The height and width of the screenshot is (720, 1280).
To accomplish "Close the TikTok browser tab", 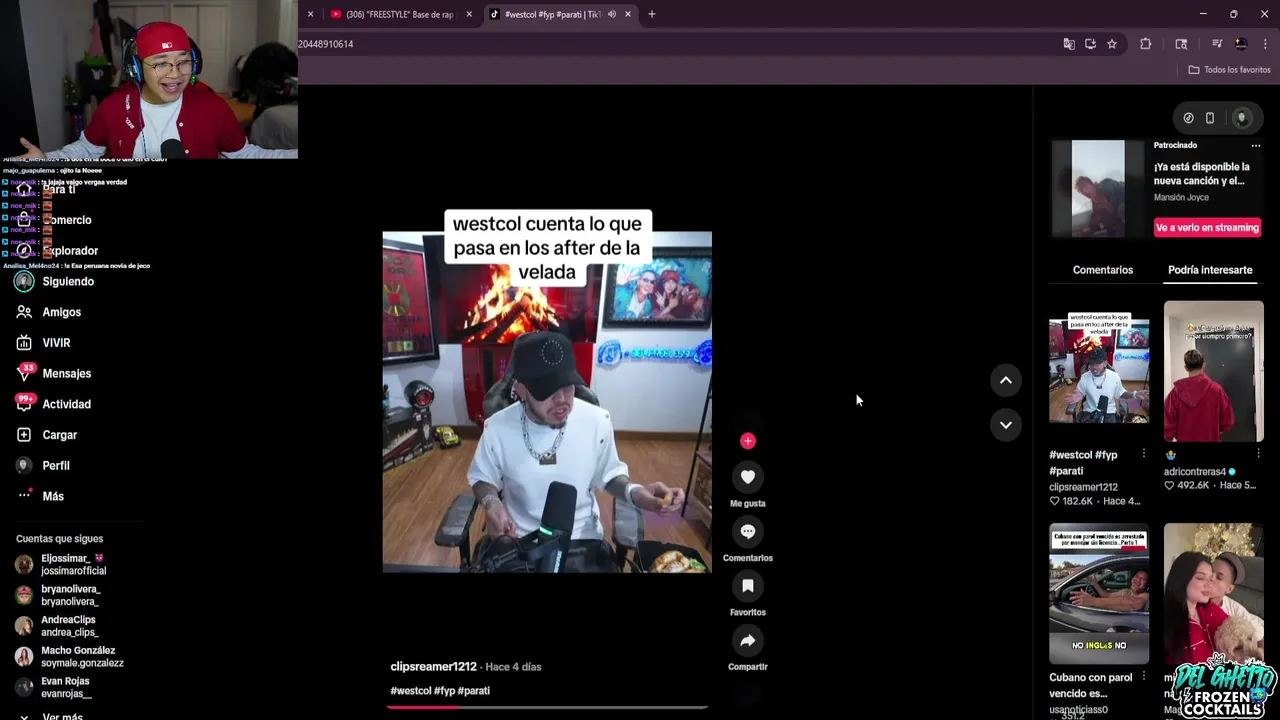I will pyautogui.click(x=628, y=14).
